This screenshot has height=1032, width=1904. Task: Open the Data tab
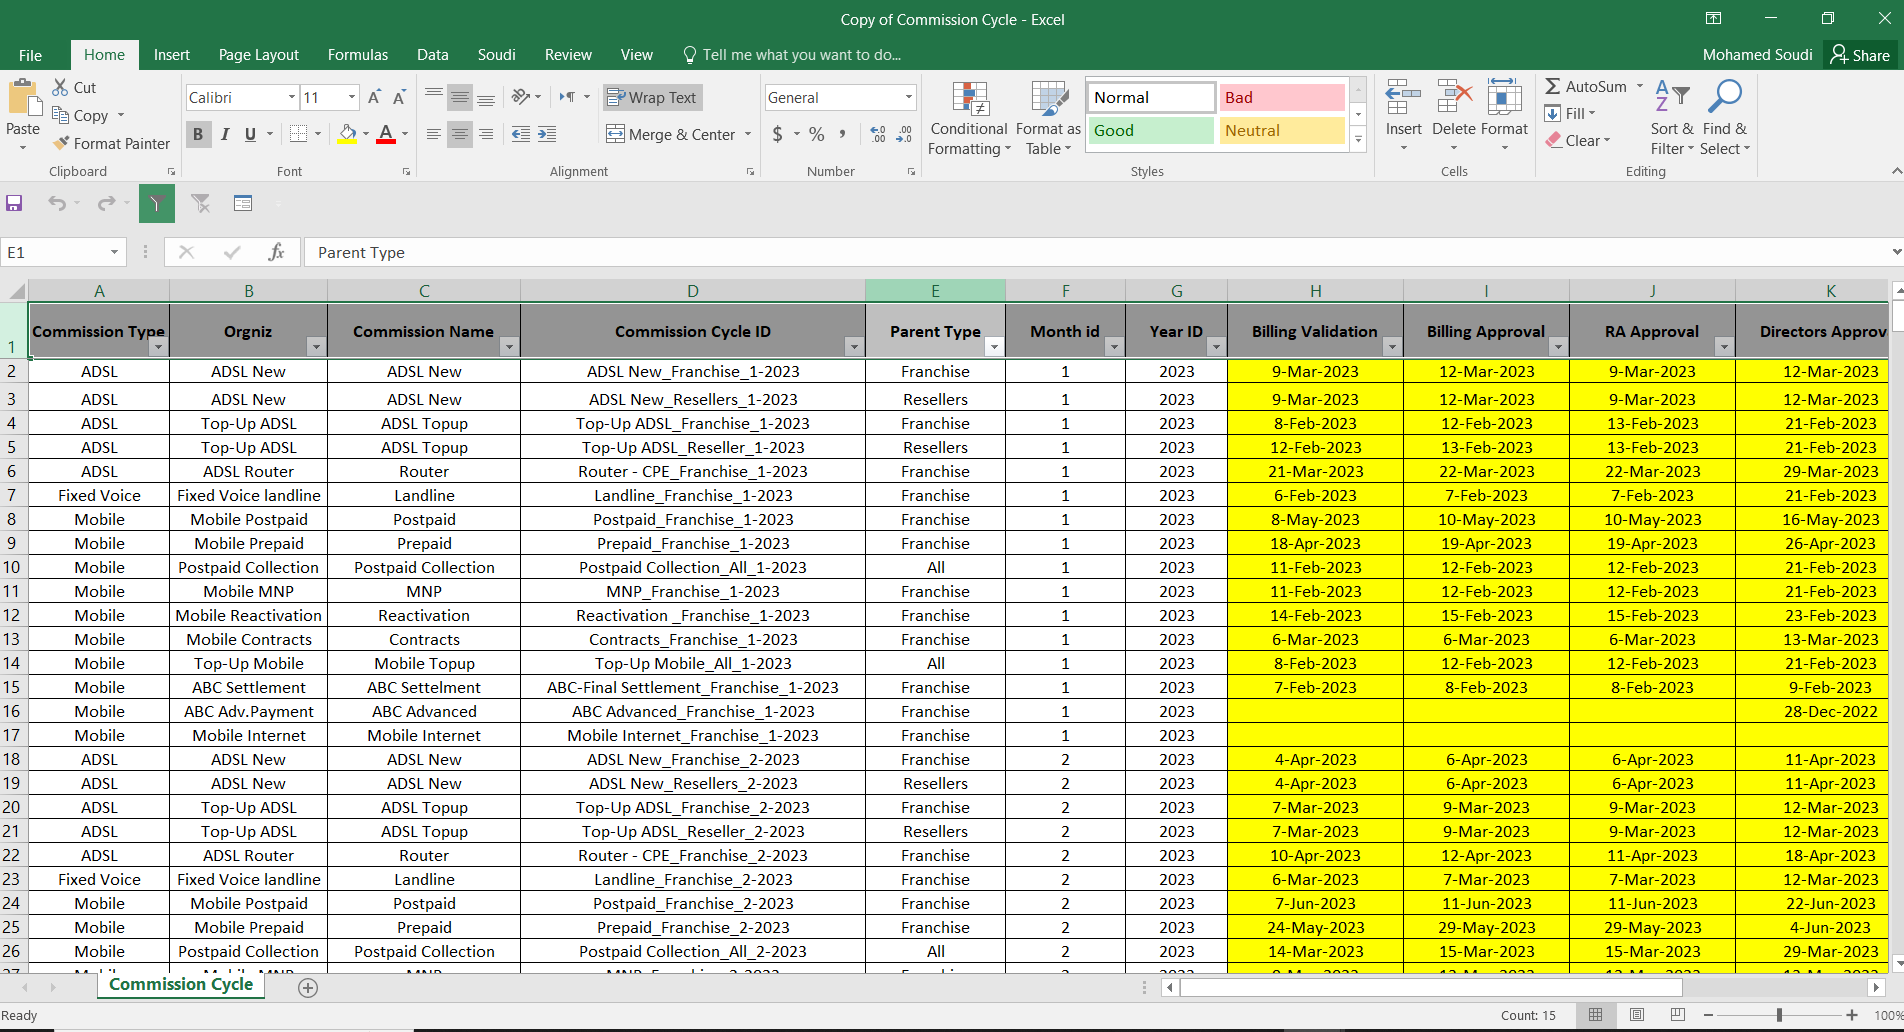tap(432, 55)
